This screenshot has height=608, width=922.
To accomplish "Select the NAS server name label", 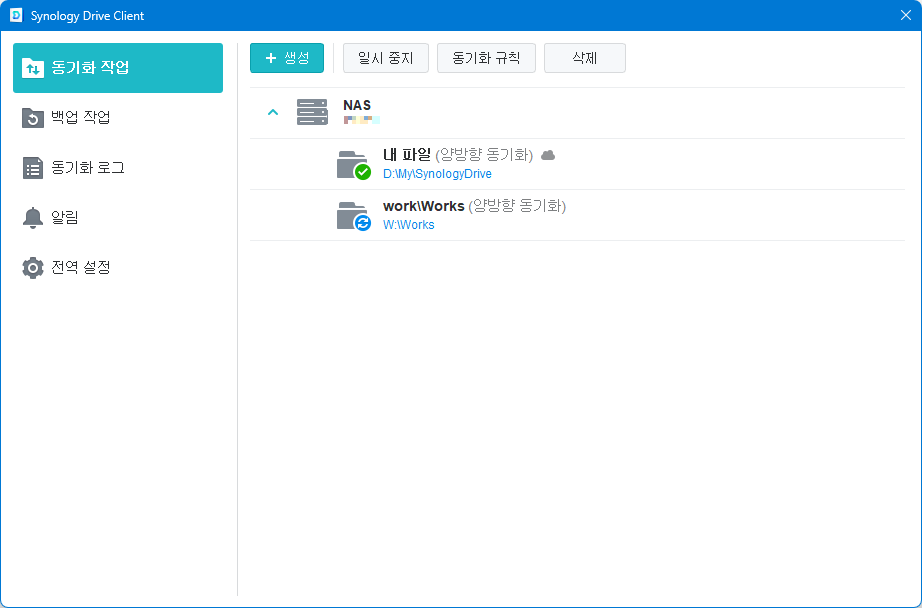I will pyautogui.click(x=357, y=105).
